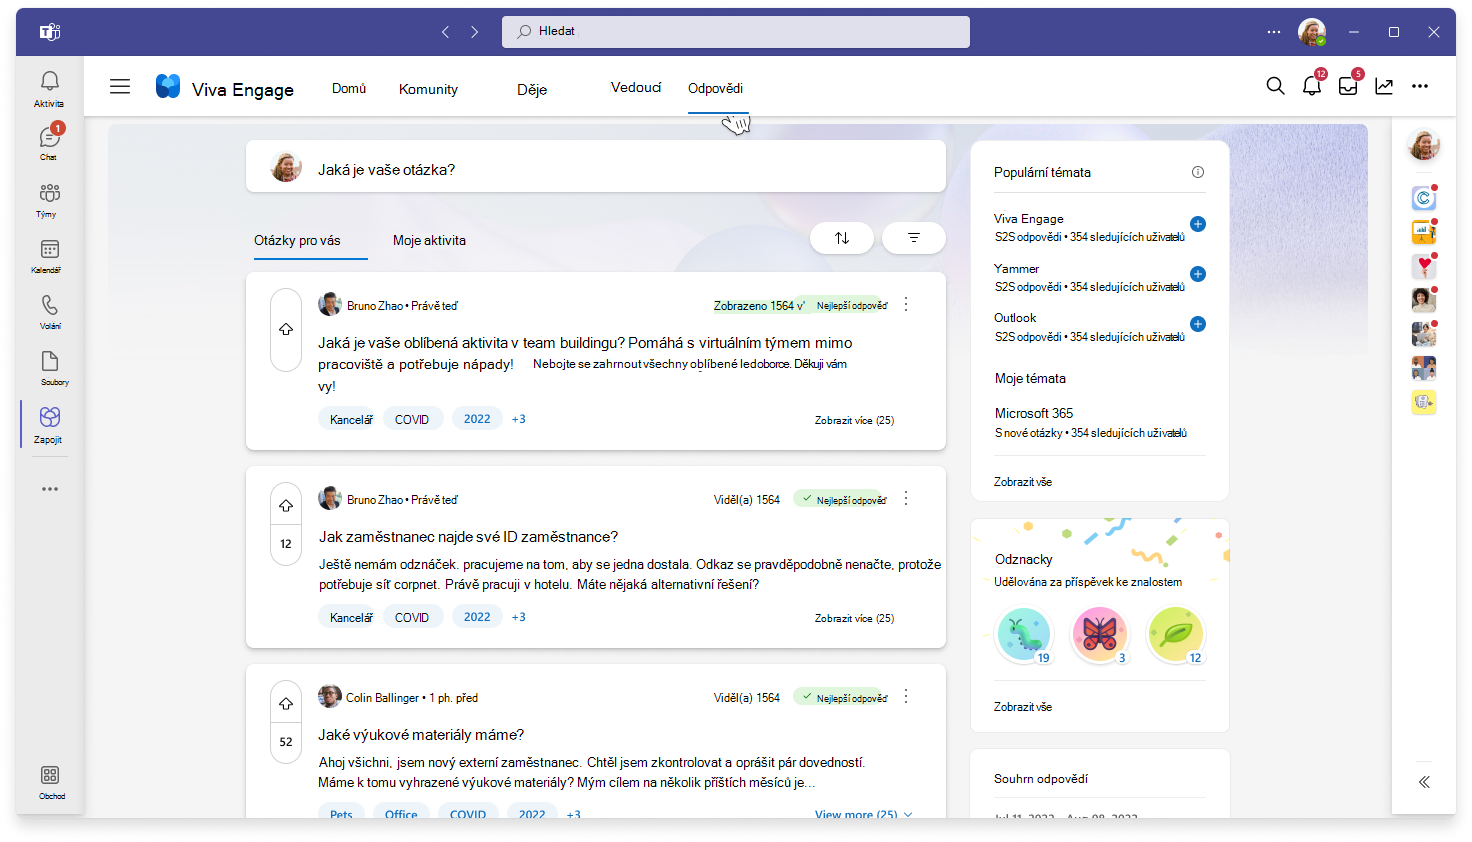This screenshot has width=1472, height=842.
Task: Open Kalendář in the Teams sidebar
Action: (x=49, y=255)
